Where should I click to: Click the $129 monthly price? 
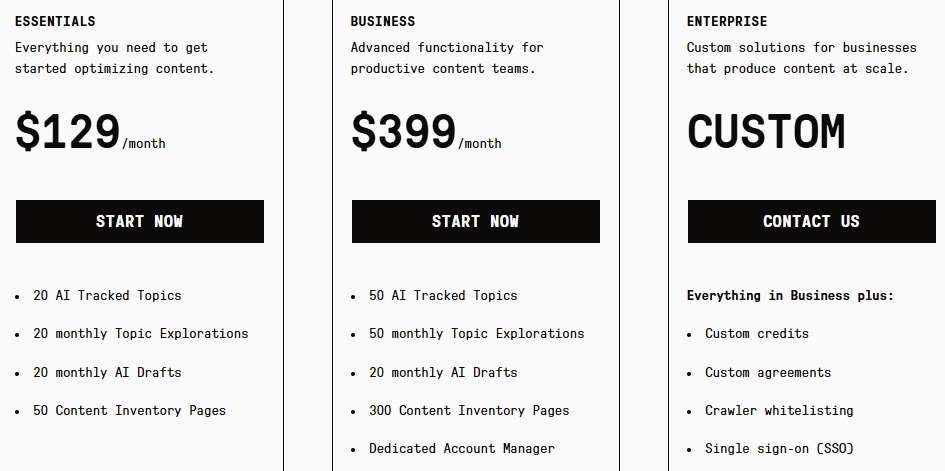coord(68,132)
